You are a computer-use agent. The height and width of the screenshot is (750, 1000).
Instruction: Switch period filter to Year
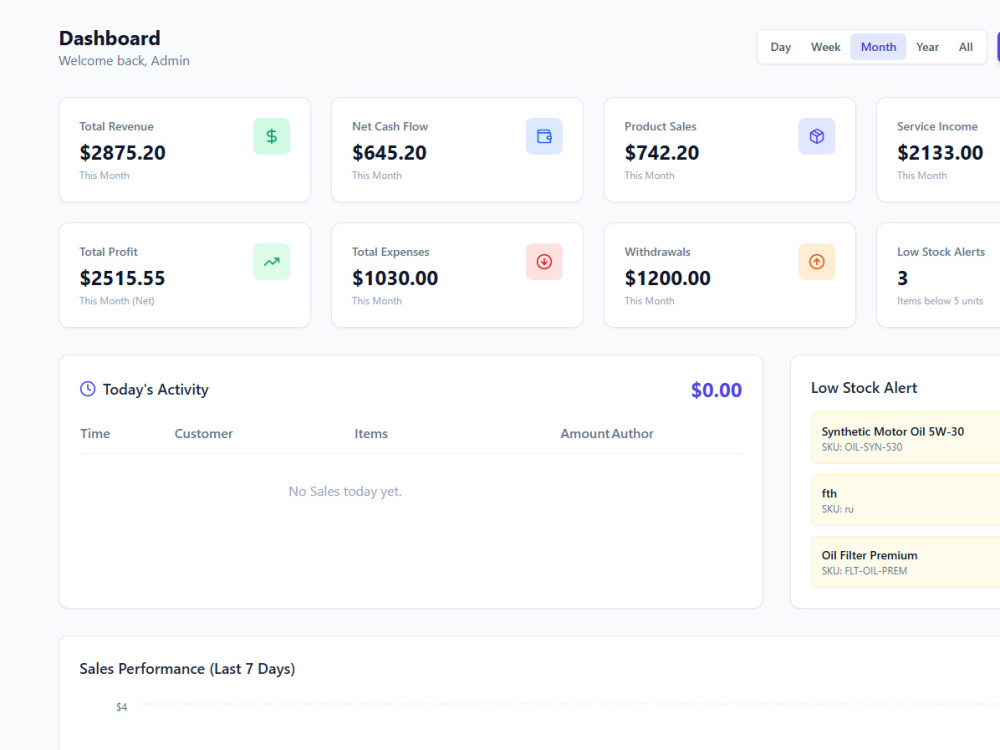point(927,47)
